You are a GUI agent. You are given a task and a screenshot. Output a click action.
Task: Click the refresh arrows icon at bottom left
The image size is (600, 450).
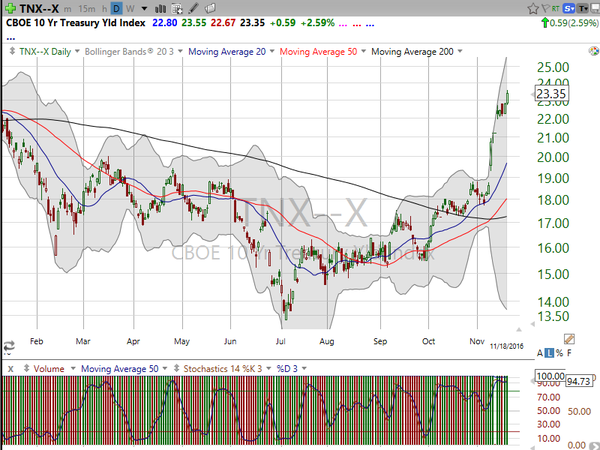[8, 346]
